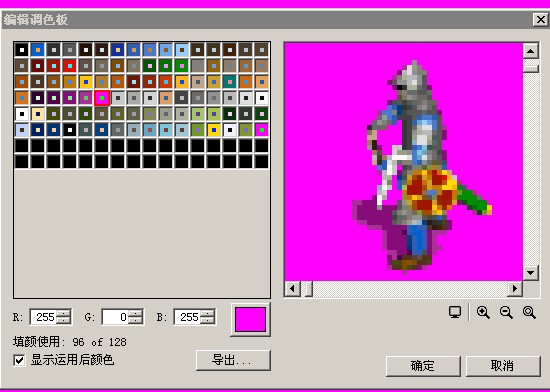Screen dimensions: 550x392
Task: Click the preview scroll up arrow
Action: click(x=530, y=51)
